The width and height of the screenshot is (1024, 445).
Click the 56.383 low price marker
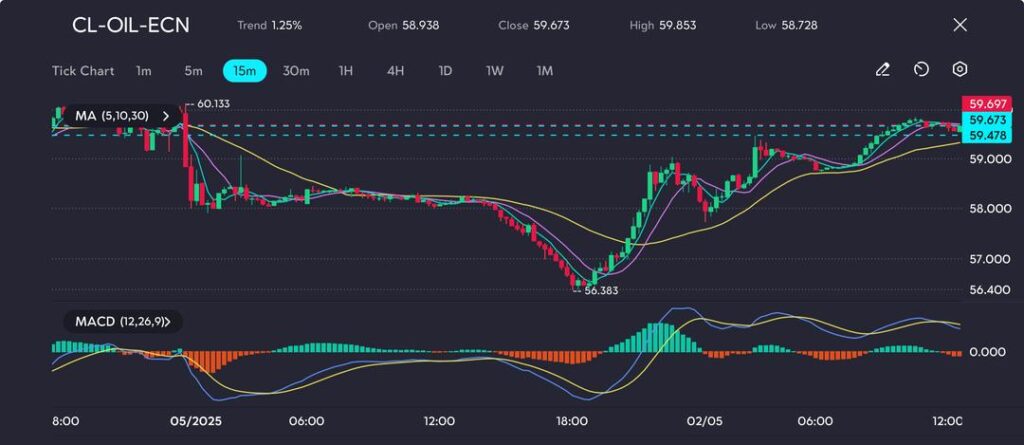(x=603, y=289)
